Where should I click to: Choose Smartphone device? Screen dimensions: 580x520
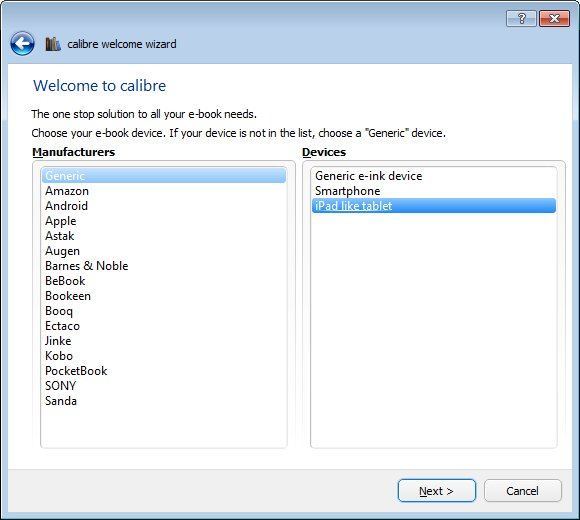[x=434, y=191]
